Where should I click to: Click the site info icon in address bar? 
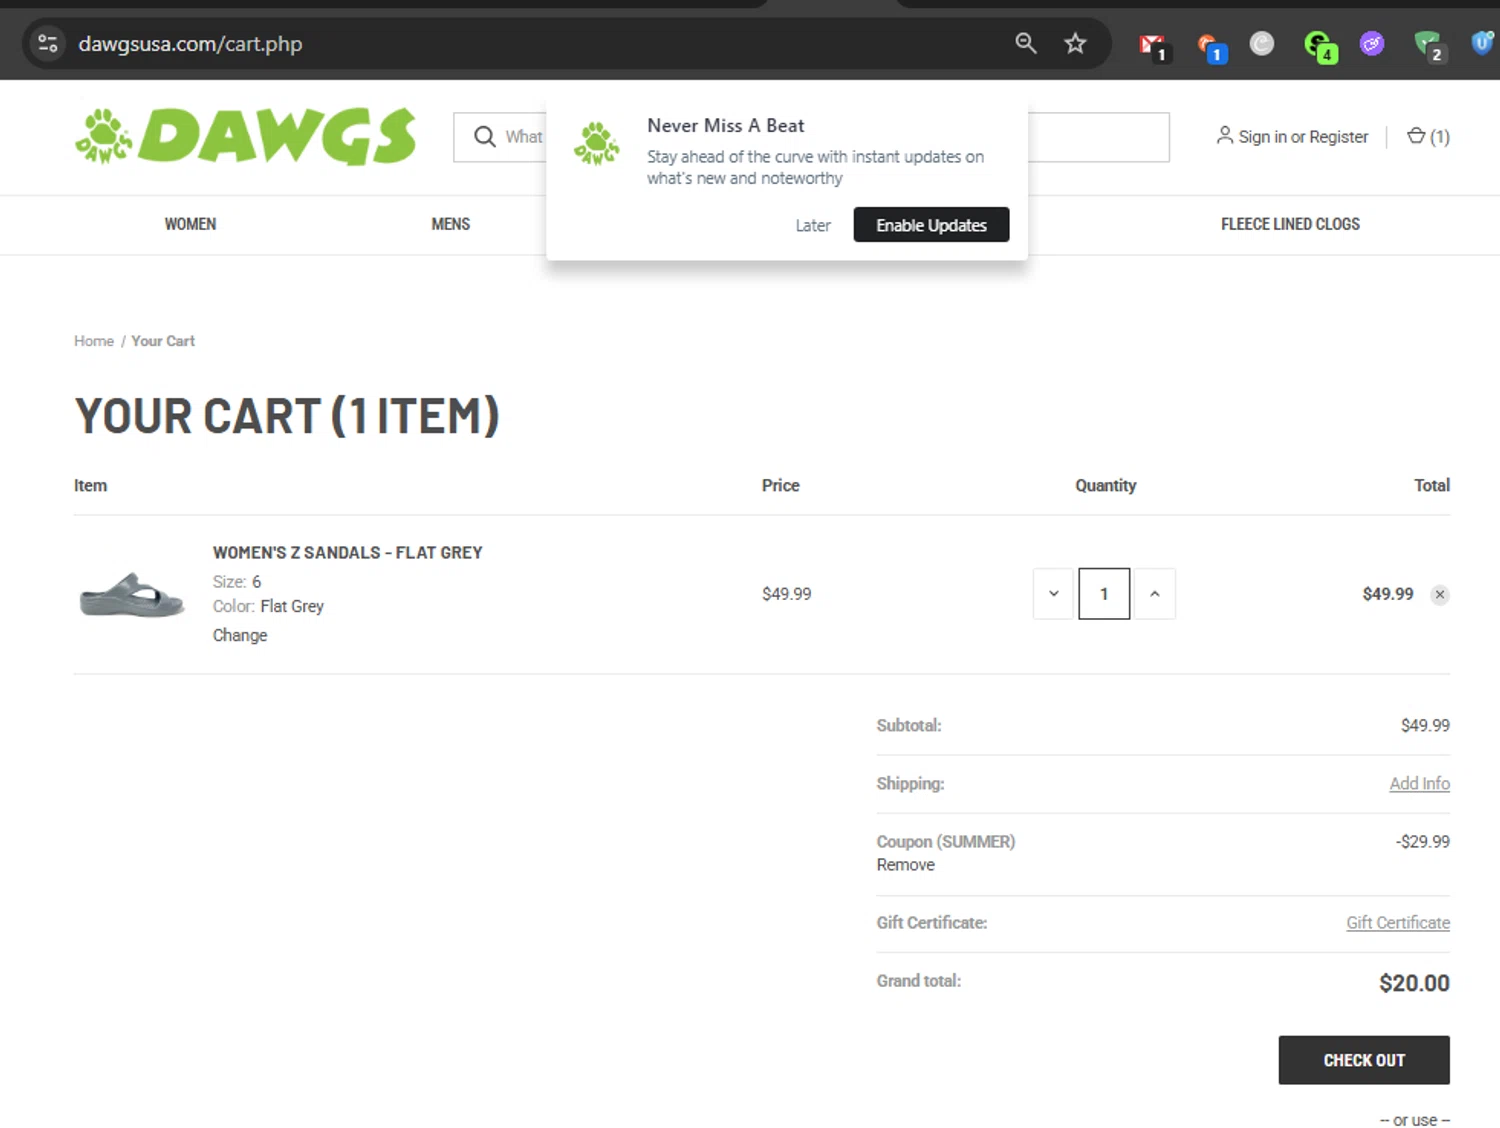47,43
